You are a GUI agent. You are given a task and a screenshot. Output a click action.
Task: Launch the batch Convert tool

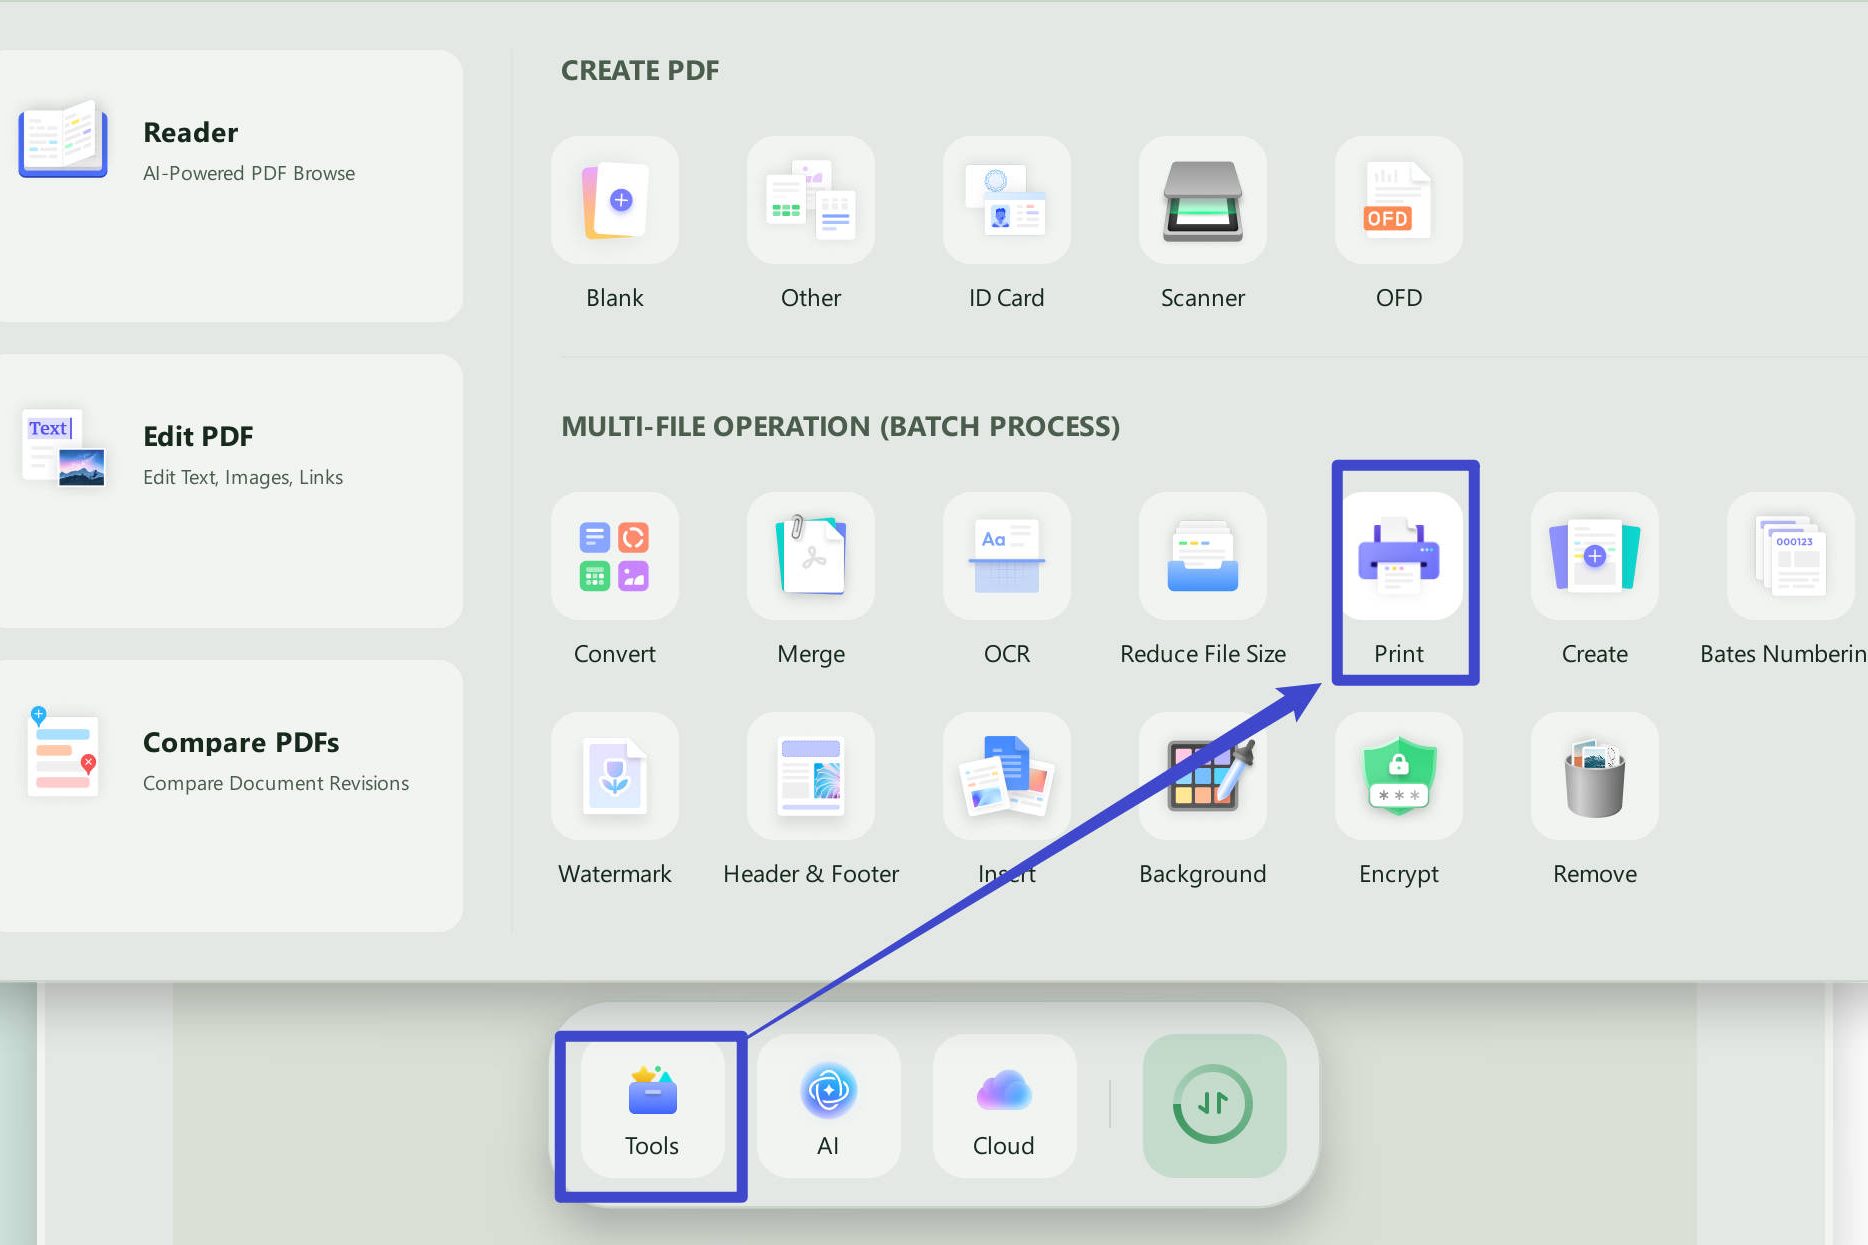click(x=615, y=556)
